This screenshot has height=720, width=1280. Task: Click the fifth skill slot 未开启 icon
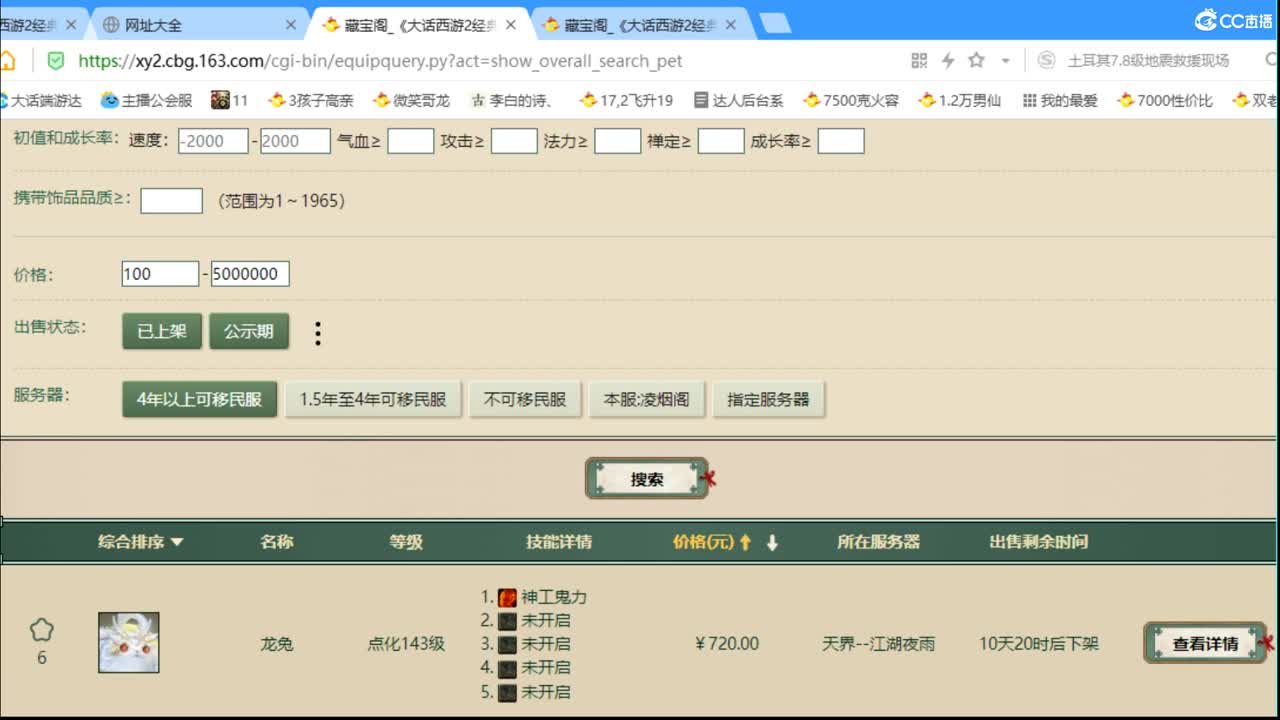coord(508,692)
